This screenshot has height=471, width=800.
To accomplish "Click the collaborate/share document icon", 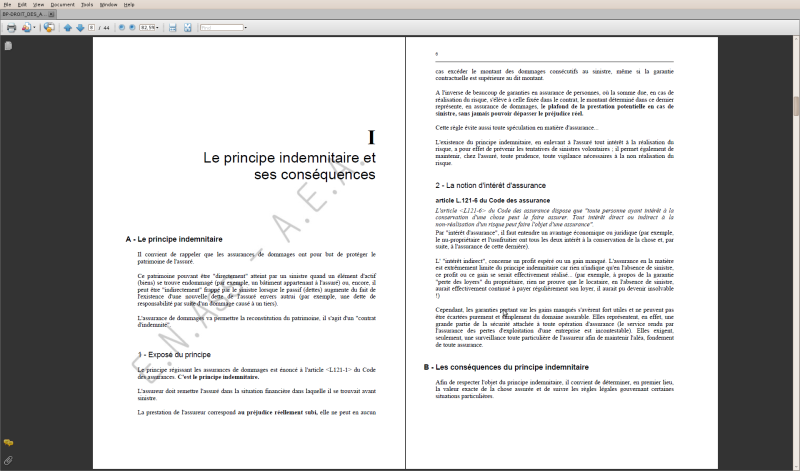I will click(x=49, y=28).
